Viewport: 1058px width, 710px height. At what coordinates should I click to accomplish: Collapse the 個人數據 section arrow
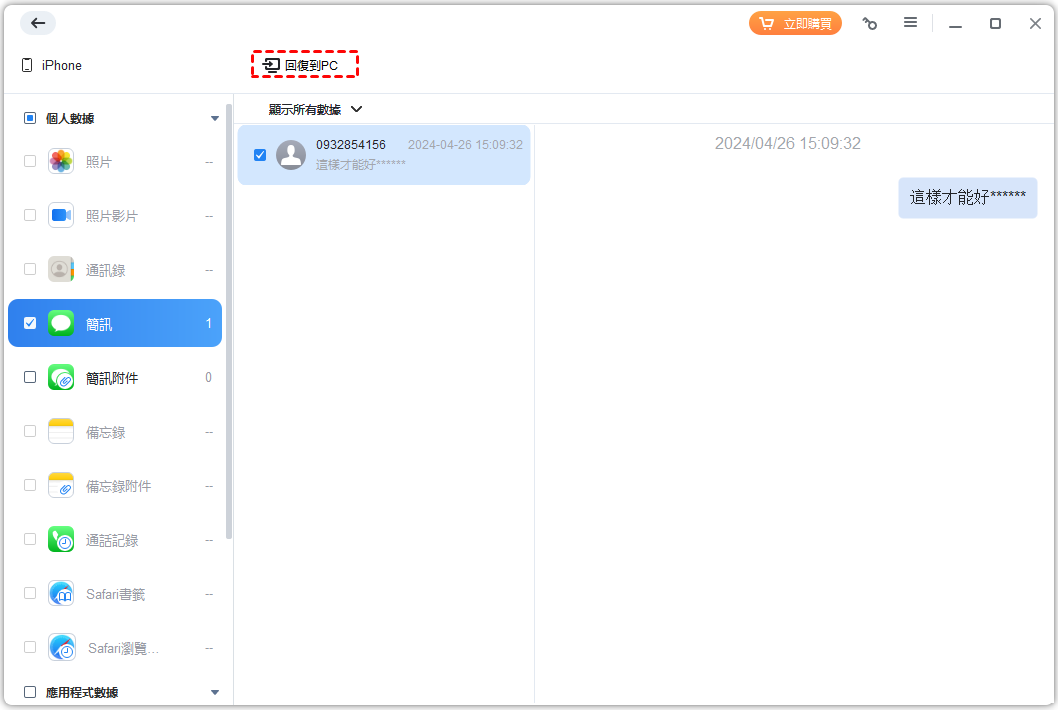214,118
